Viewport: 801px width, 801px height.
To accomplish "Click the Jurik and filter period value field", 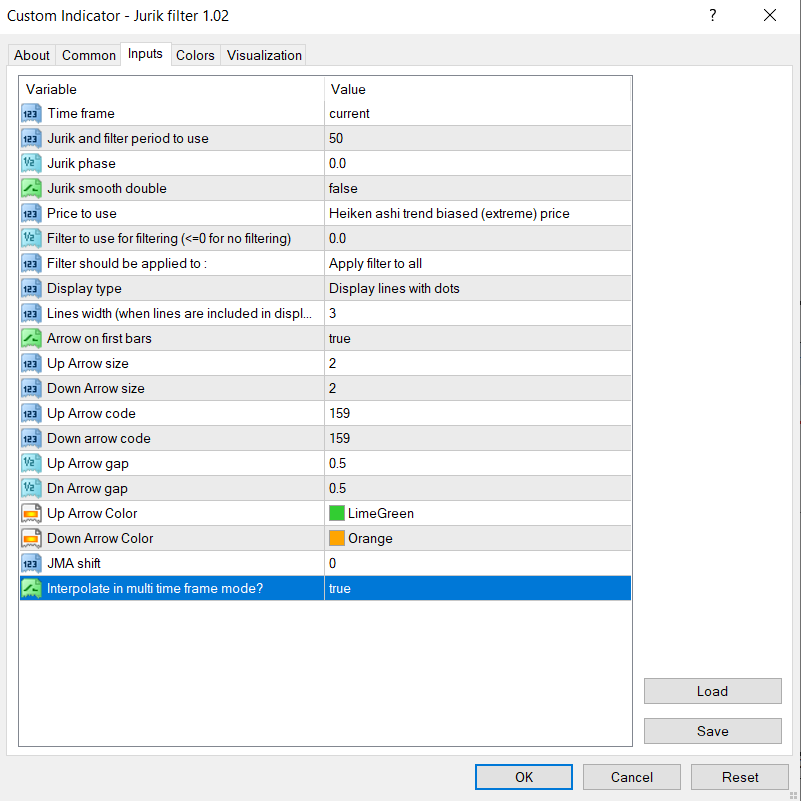I will [x=478, y=139].
